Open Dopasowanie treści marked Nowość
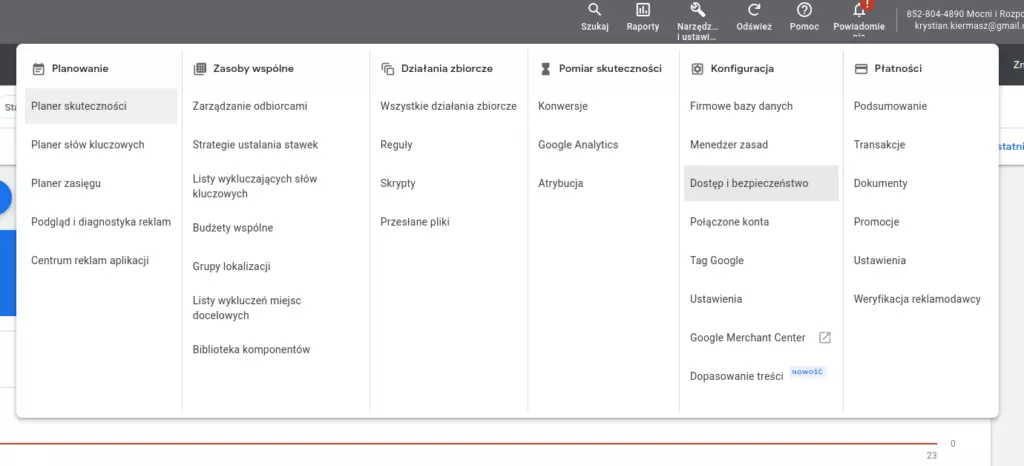This screenshot has height=466, width=1024. click(x=736, y=377)
